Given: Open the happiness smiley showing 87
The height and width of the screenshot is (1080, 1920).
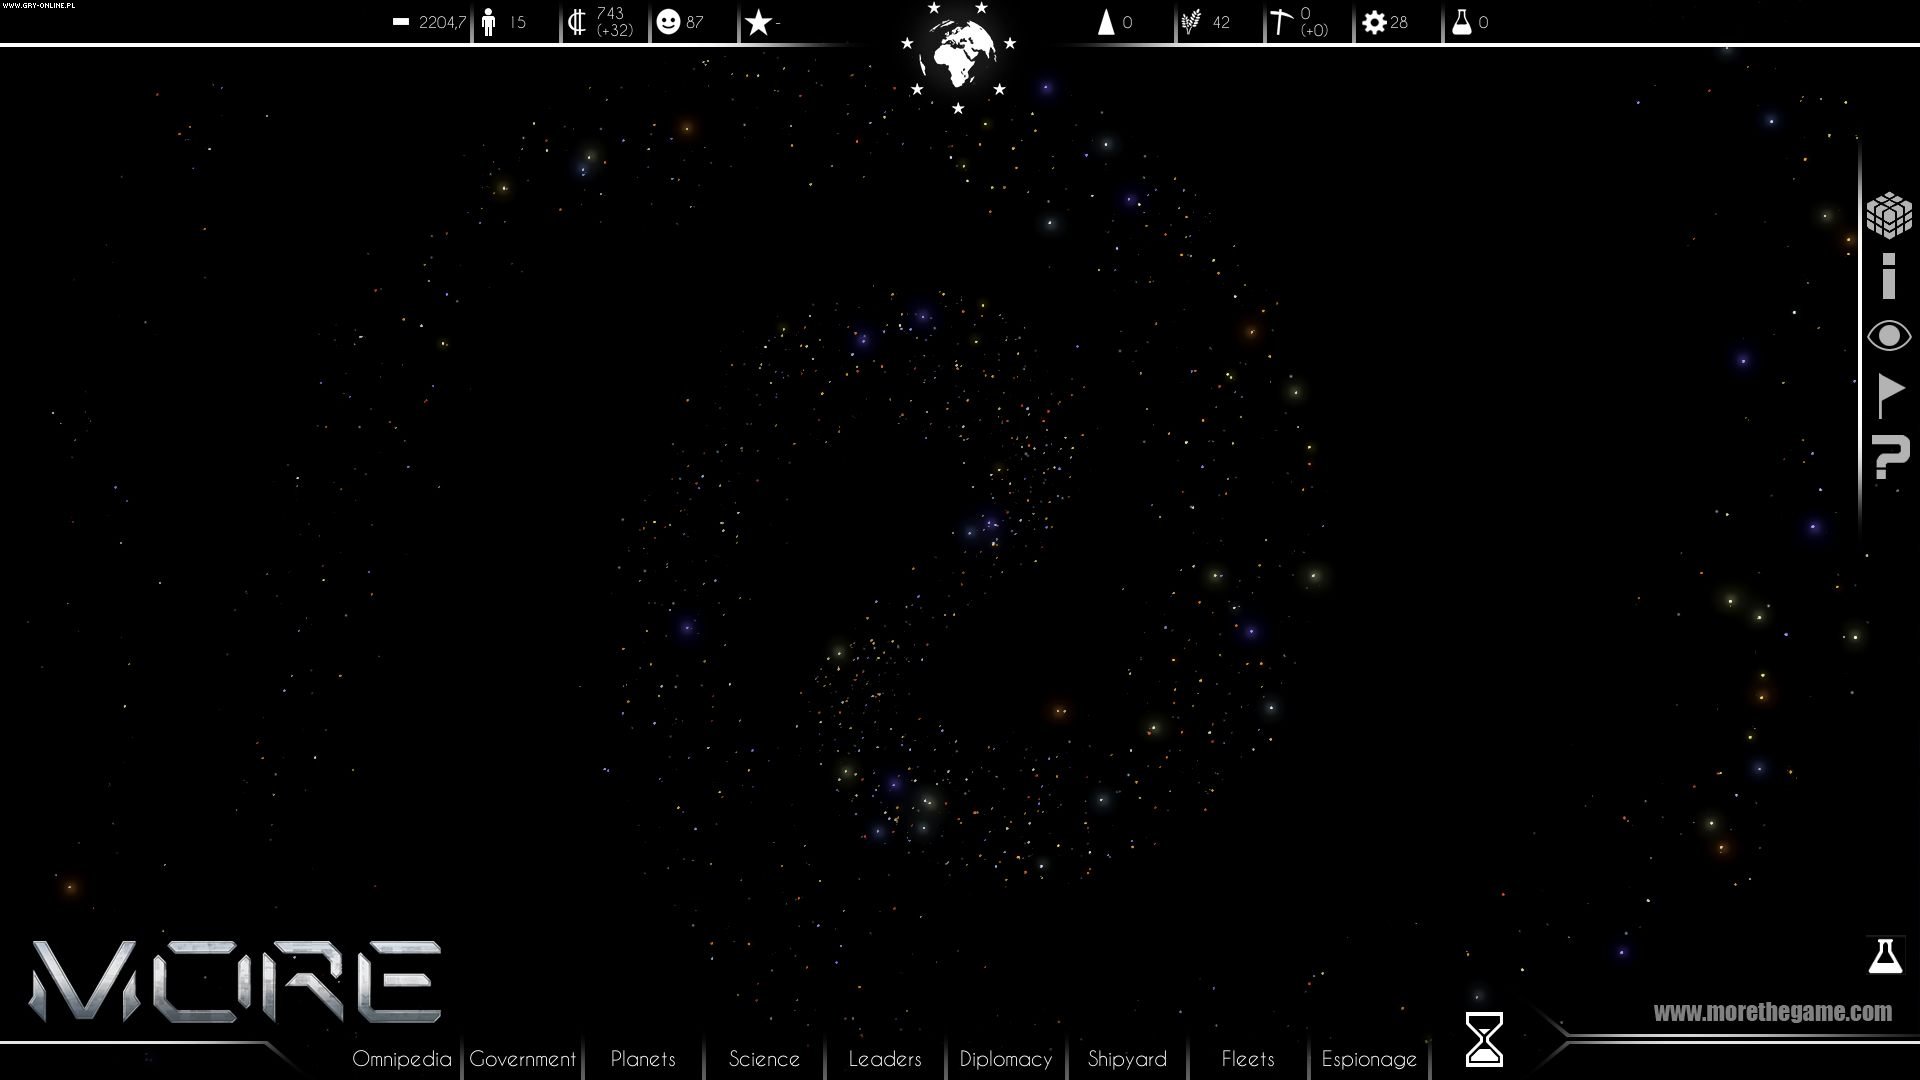Looking at the screenshot, I should (x=668, y=22).
